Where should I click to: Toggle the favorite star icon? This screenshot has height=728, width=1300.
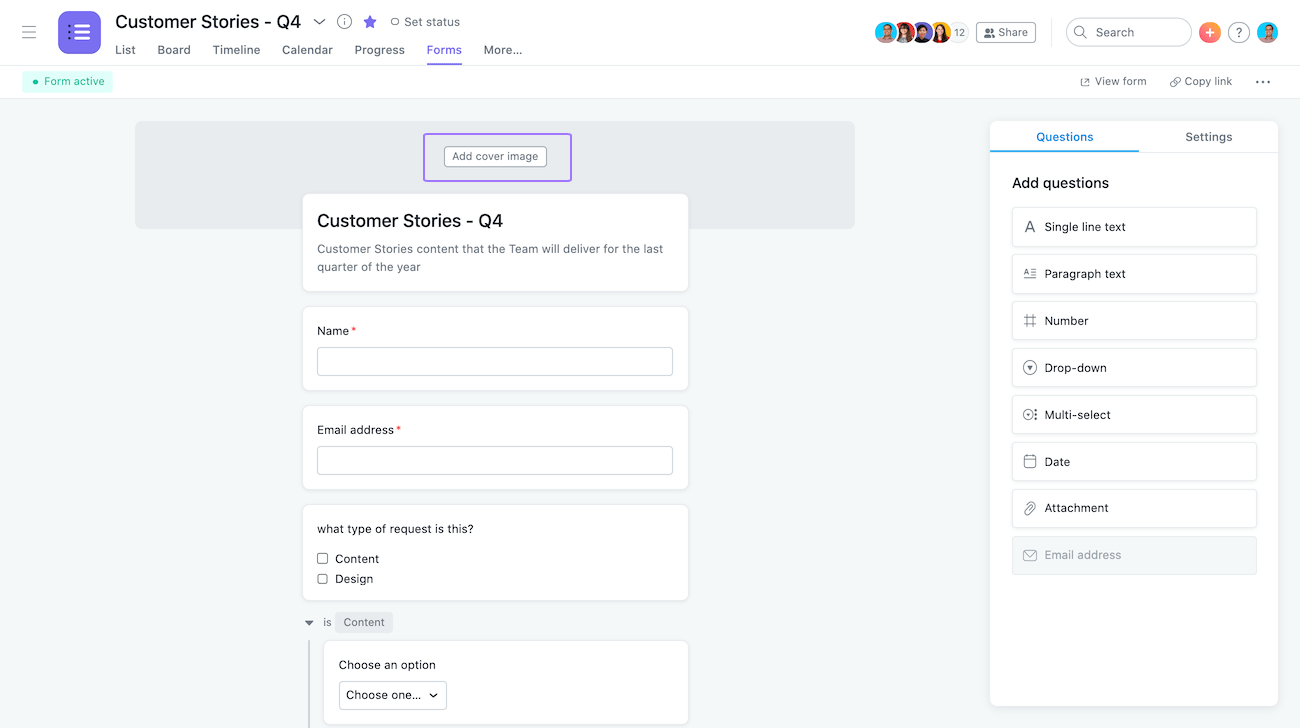[370, 22]
